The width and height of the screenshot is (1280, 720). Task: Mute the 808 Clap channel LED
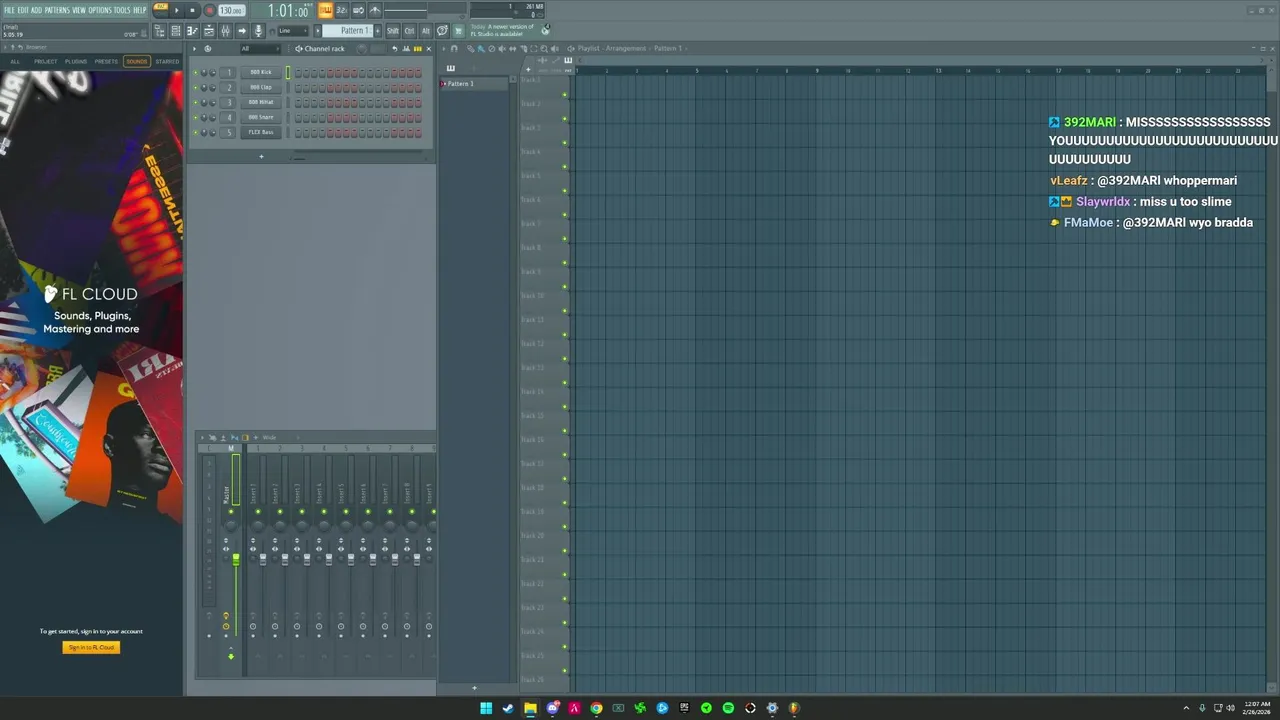pos(195,88)
